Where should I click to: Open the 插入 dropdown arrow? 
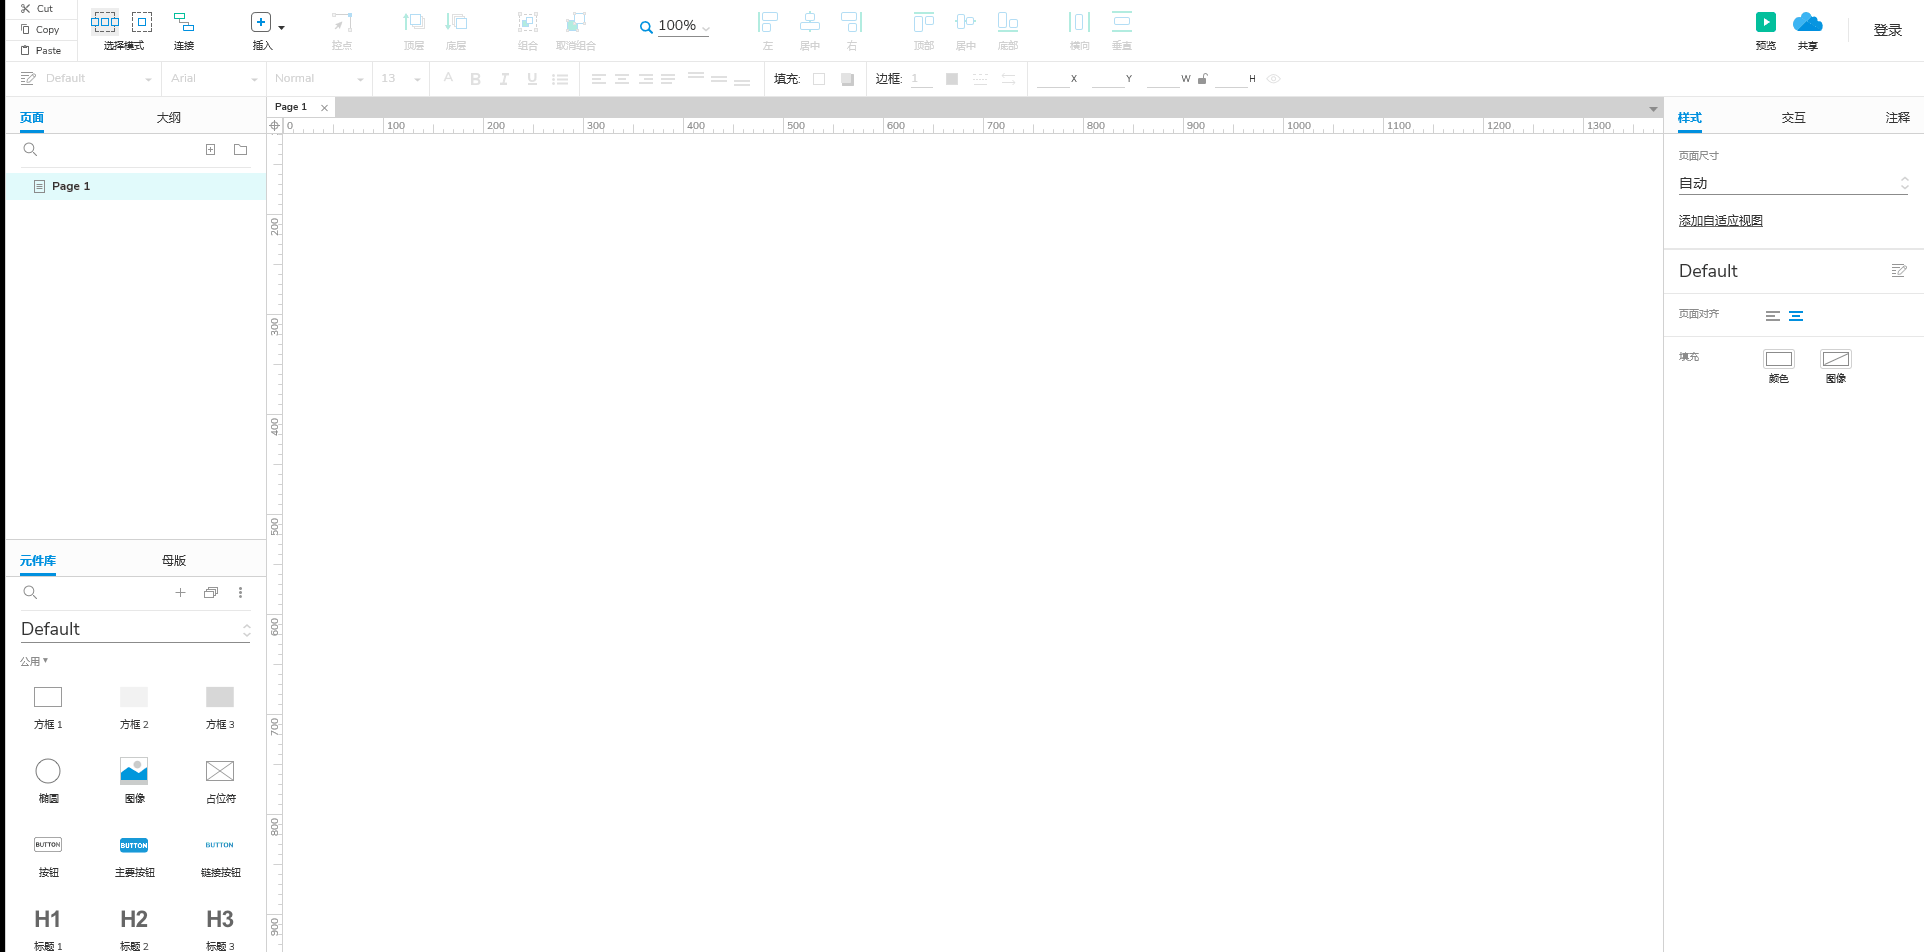pyautogui.click(x=281, y=27)
